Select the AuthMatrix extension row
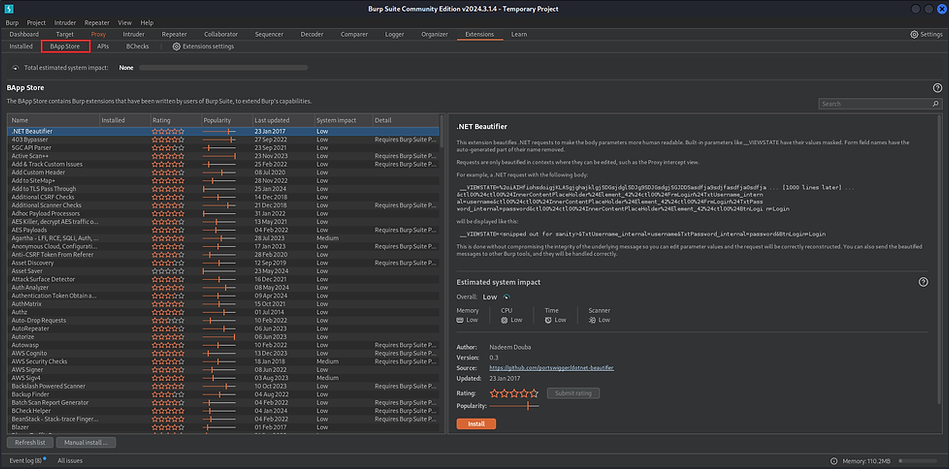Viewport: 949px width, 469px height. (x=223, y=304)
